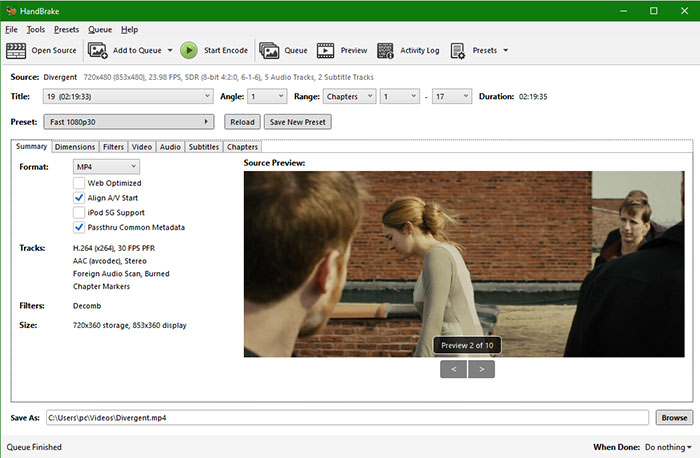Switch to the Audio tab

(171, 147)
